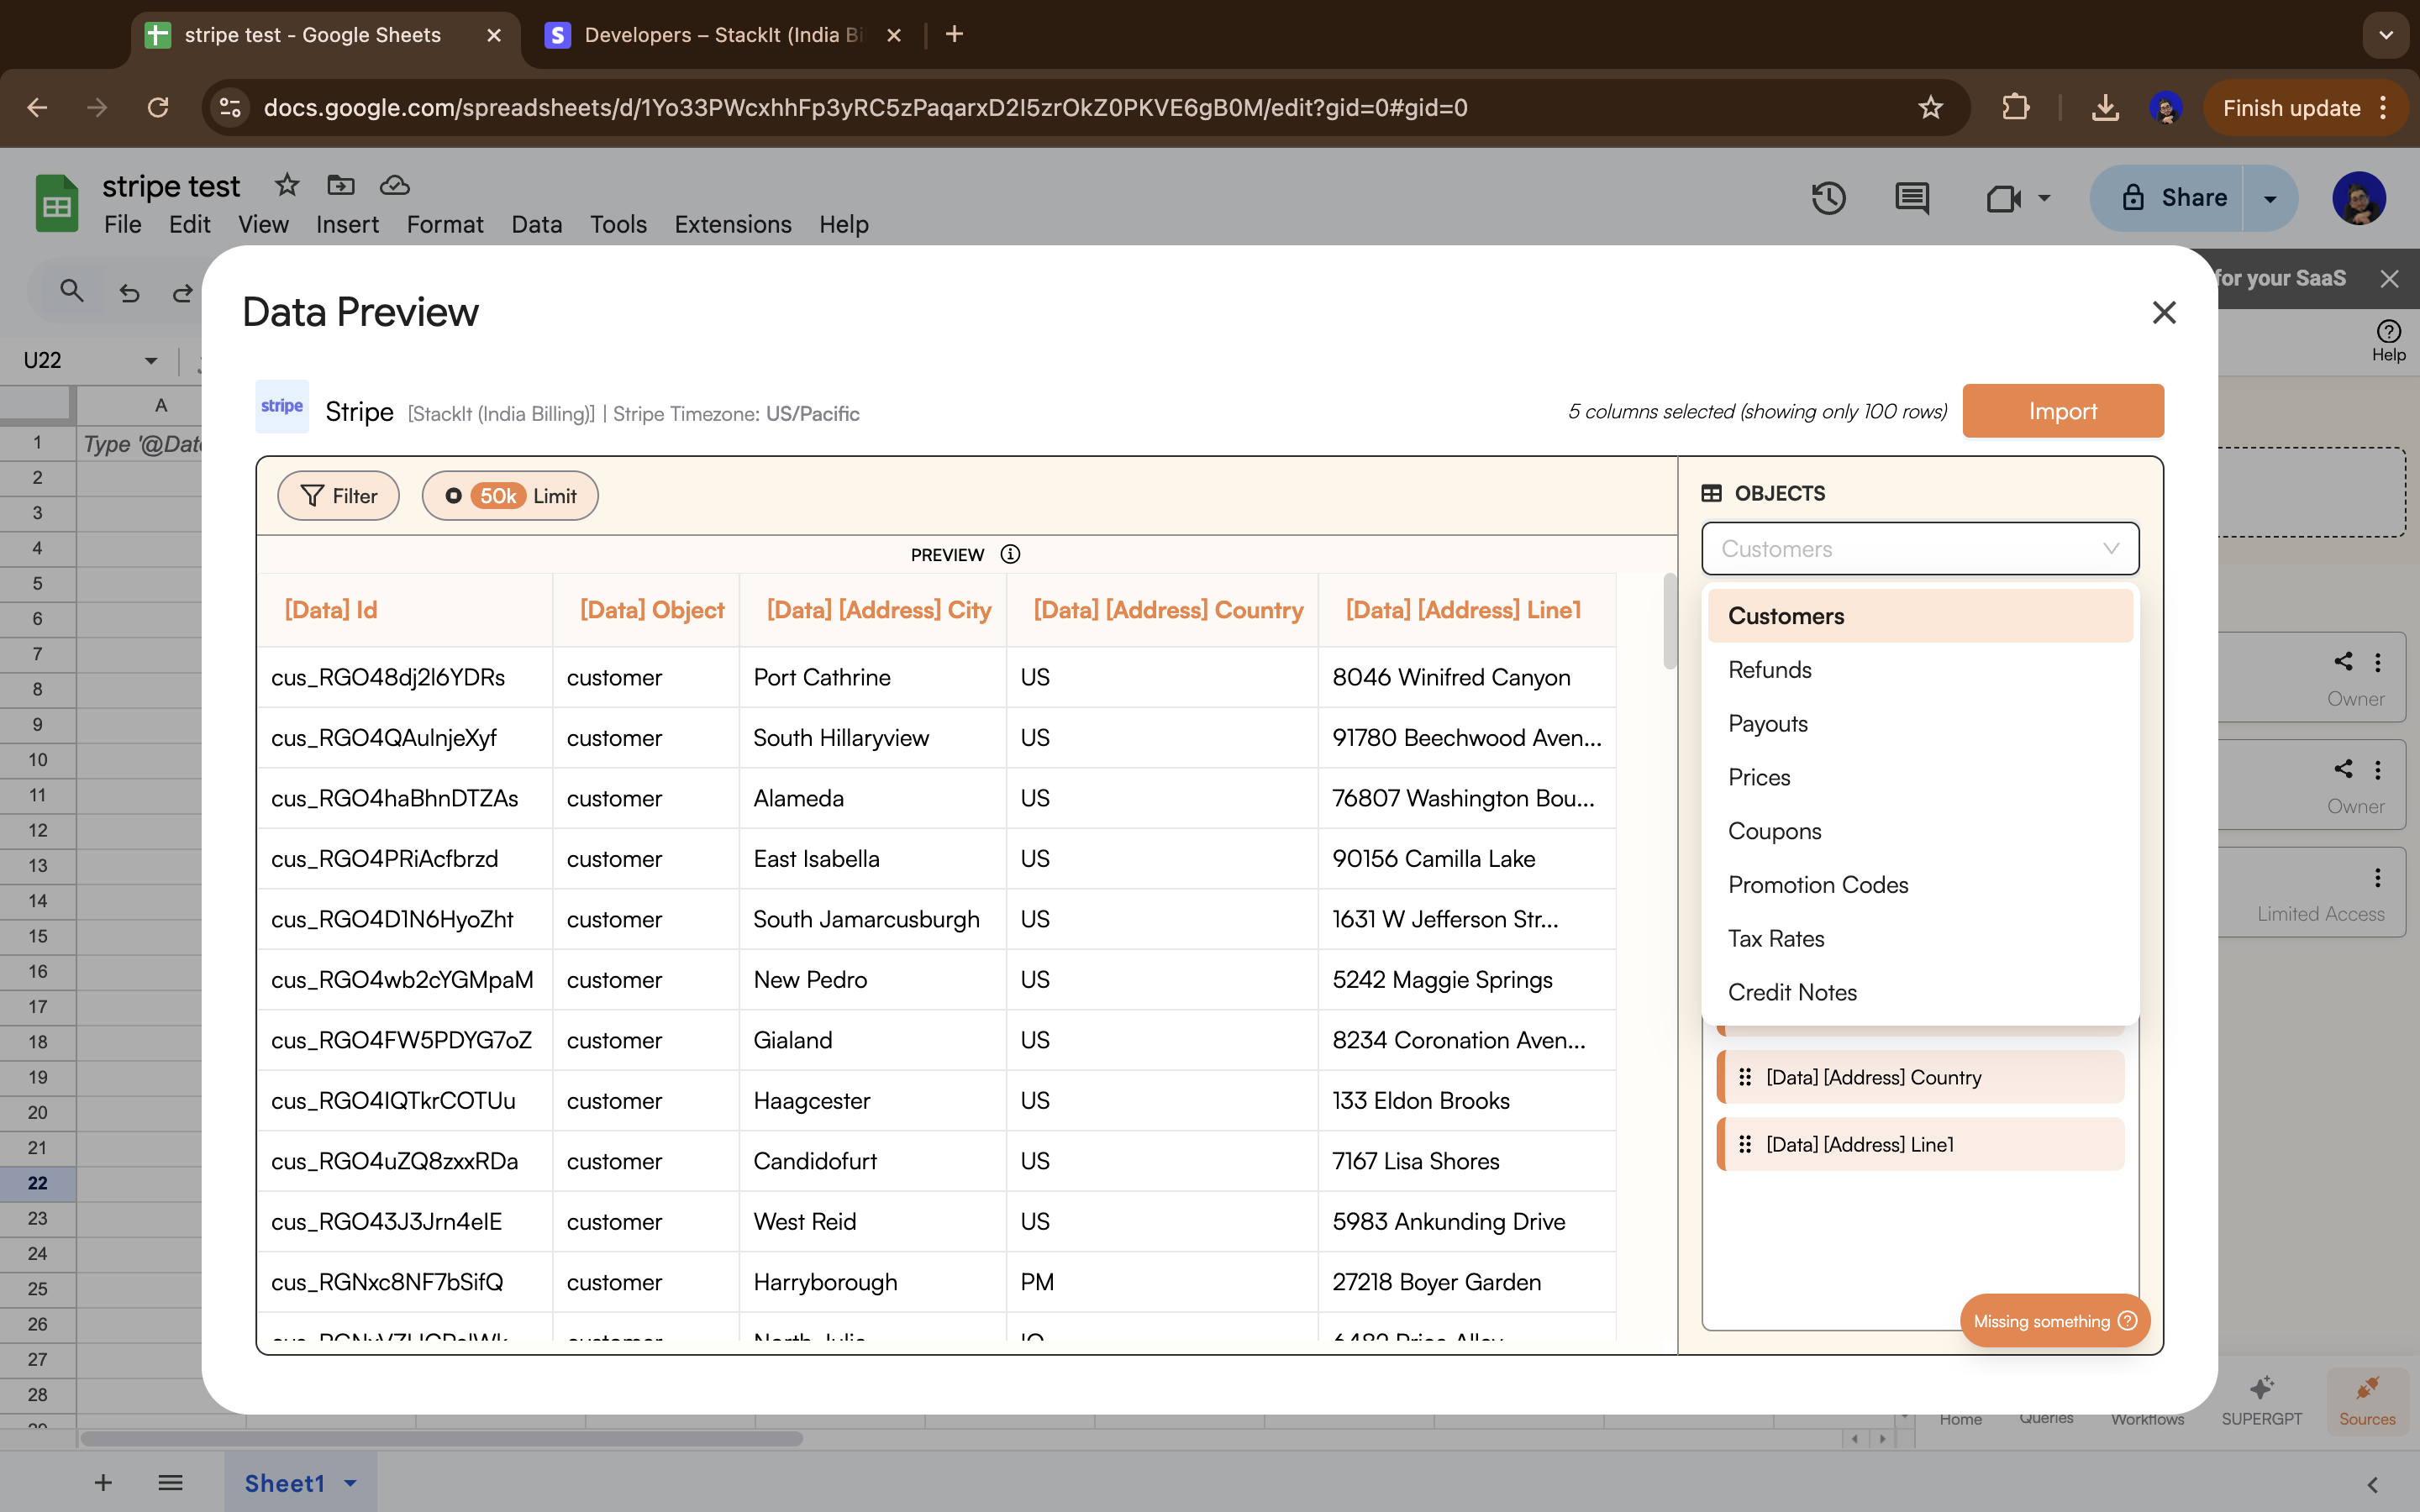This screenshot has width=2420, height=1512.
Task: Select Refunds from the objects list
Action: tap(1769, 670)
